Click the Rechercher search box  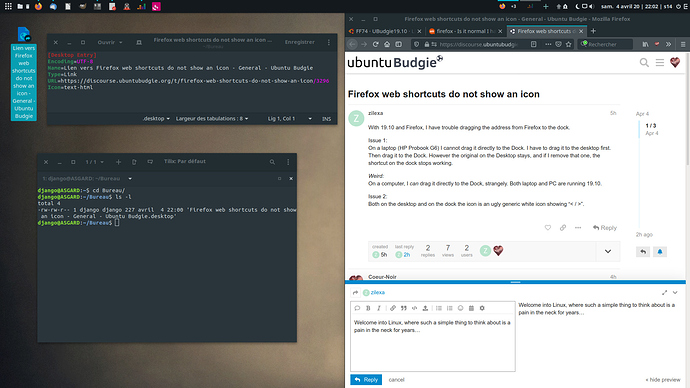pyautogui.click(x=606, y=44)
